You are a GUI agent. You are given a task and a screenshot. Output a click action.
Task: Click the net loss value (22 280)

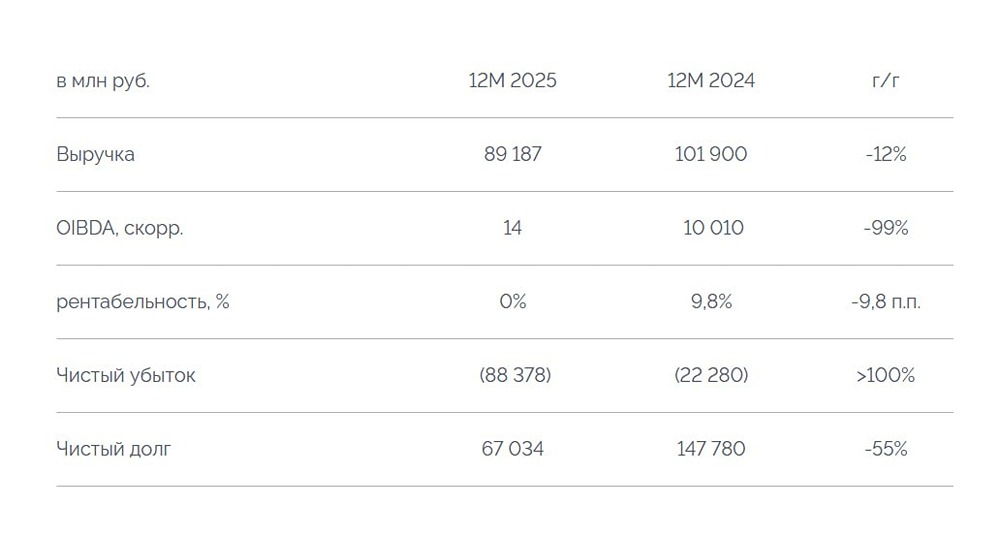pos(711,376)
